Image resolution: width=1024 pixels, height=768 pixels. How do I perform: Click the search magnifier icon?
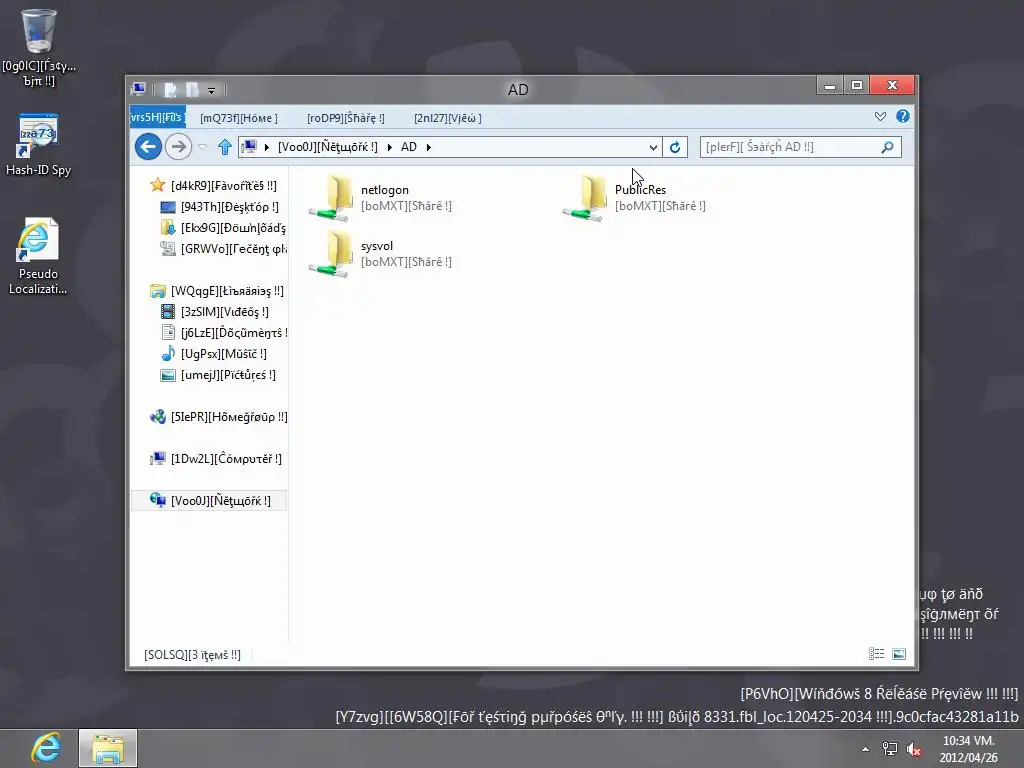(887, 147)
